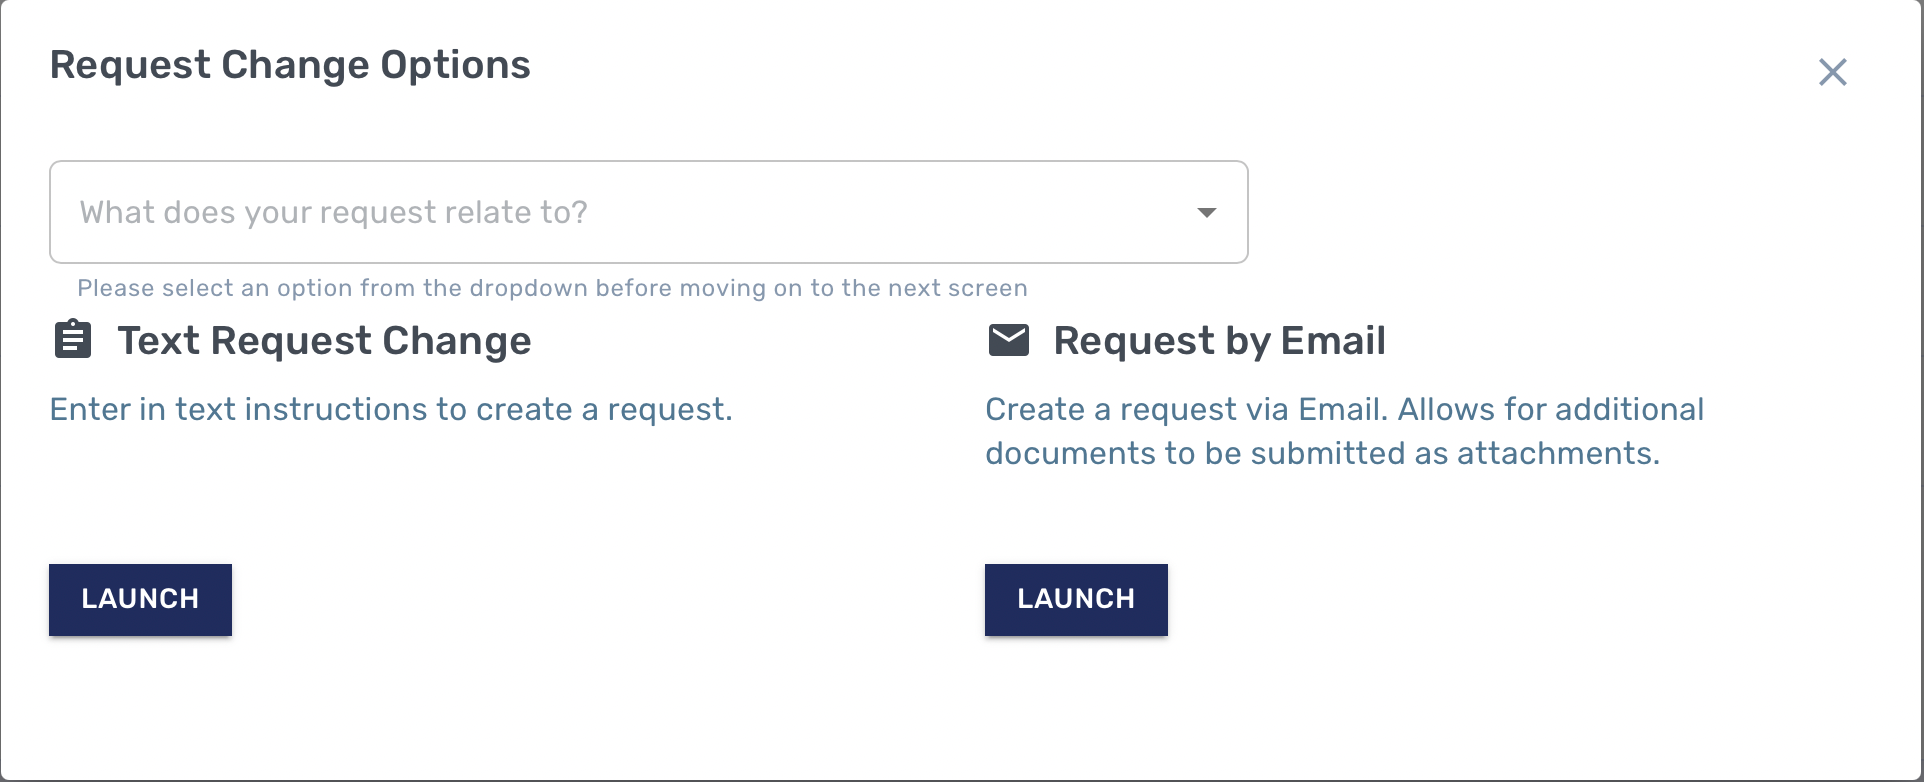Click the word "Options" in the dialog title
Viewport: 1924px width, 782px height.
pyautogui.click(x=455, y=65)
